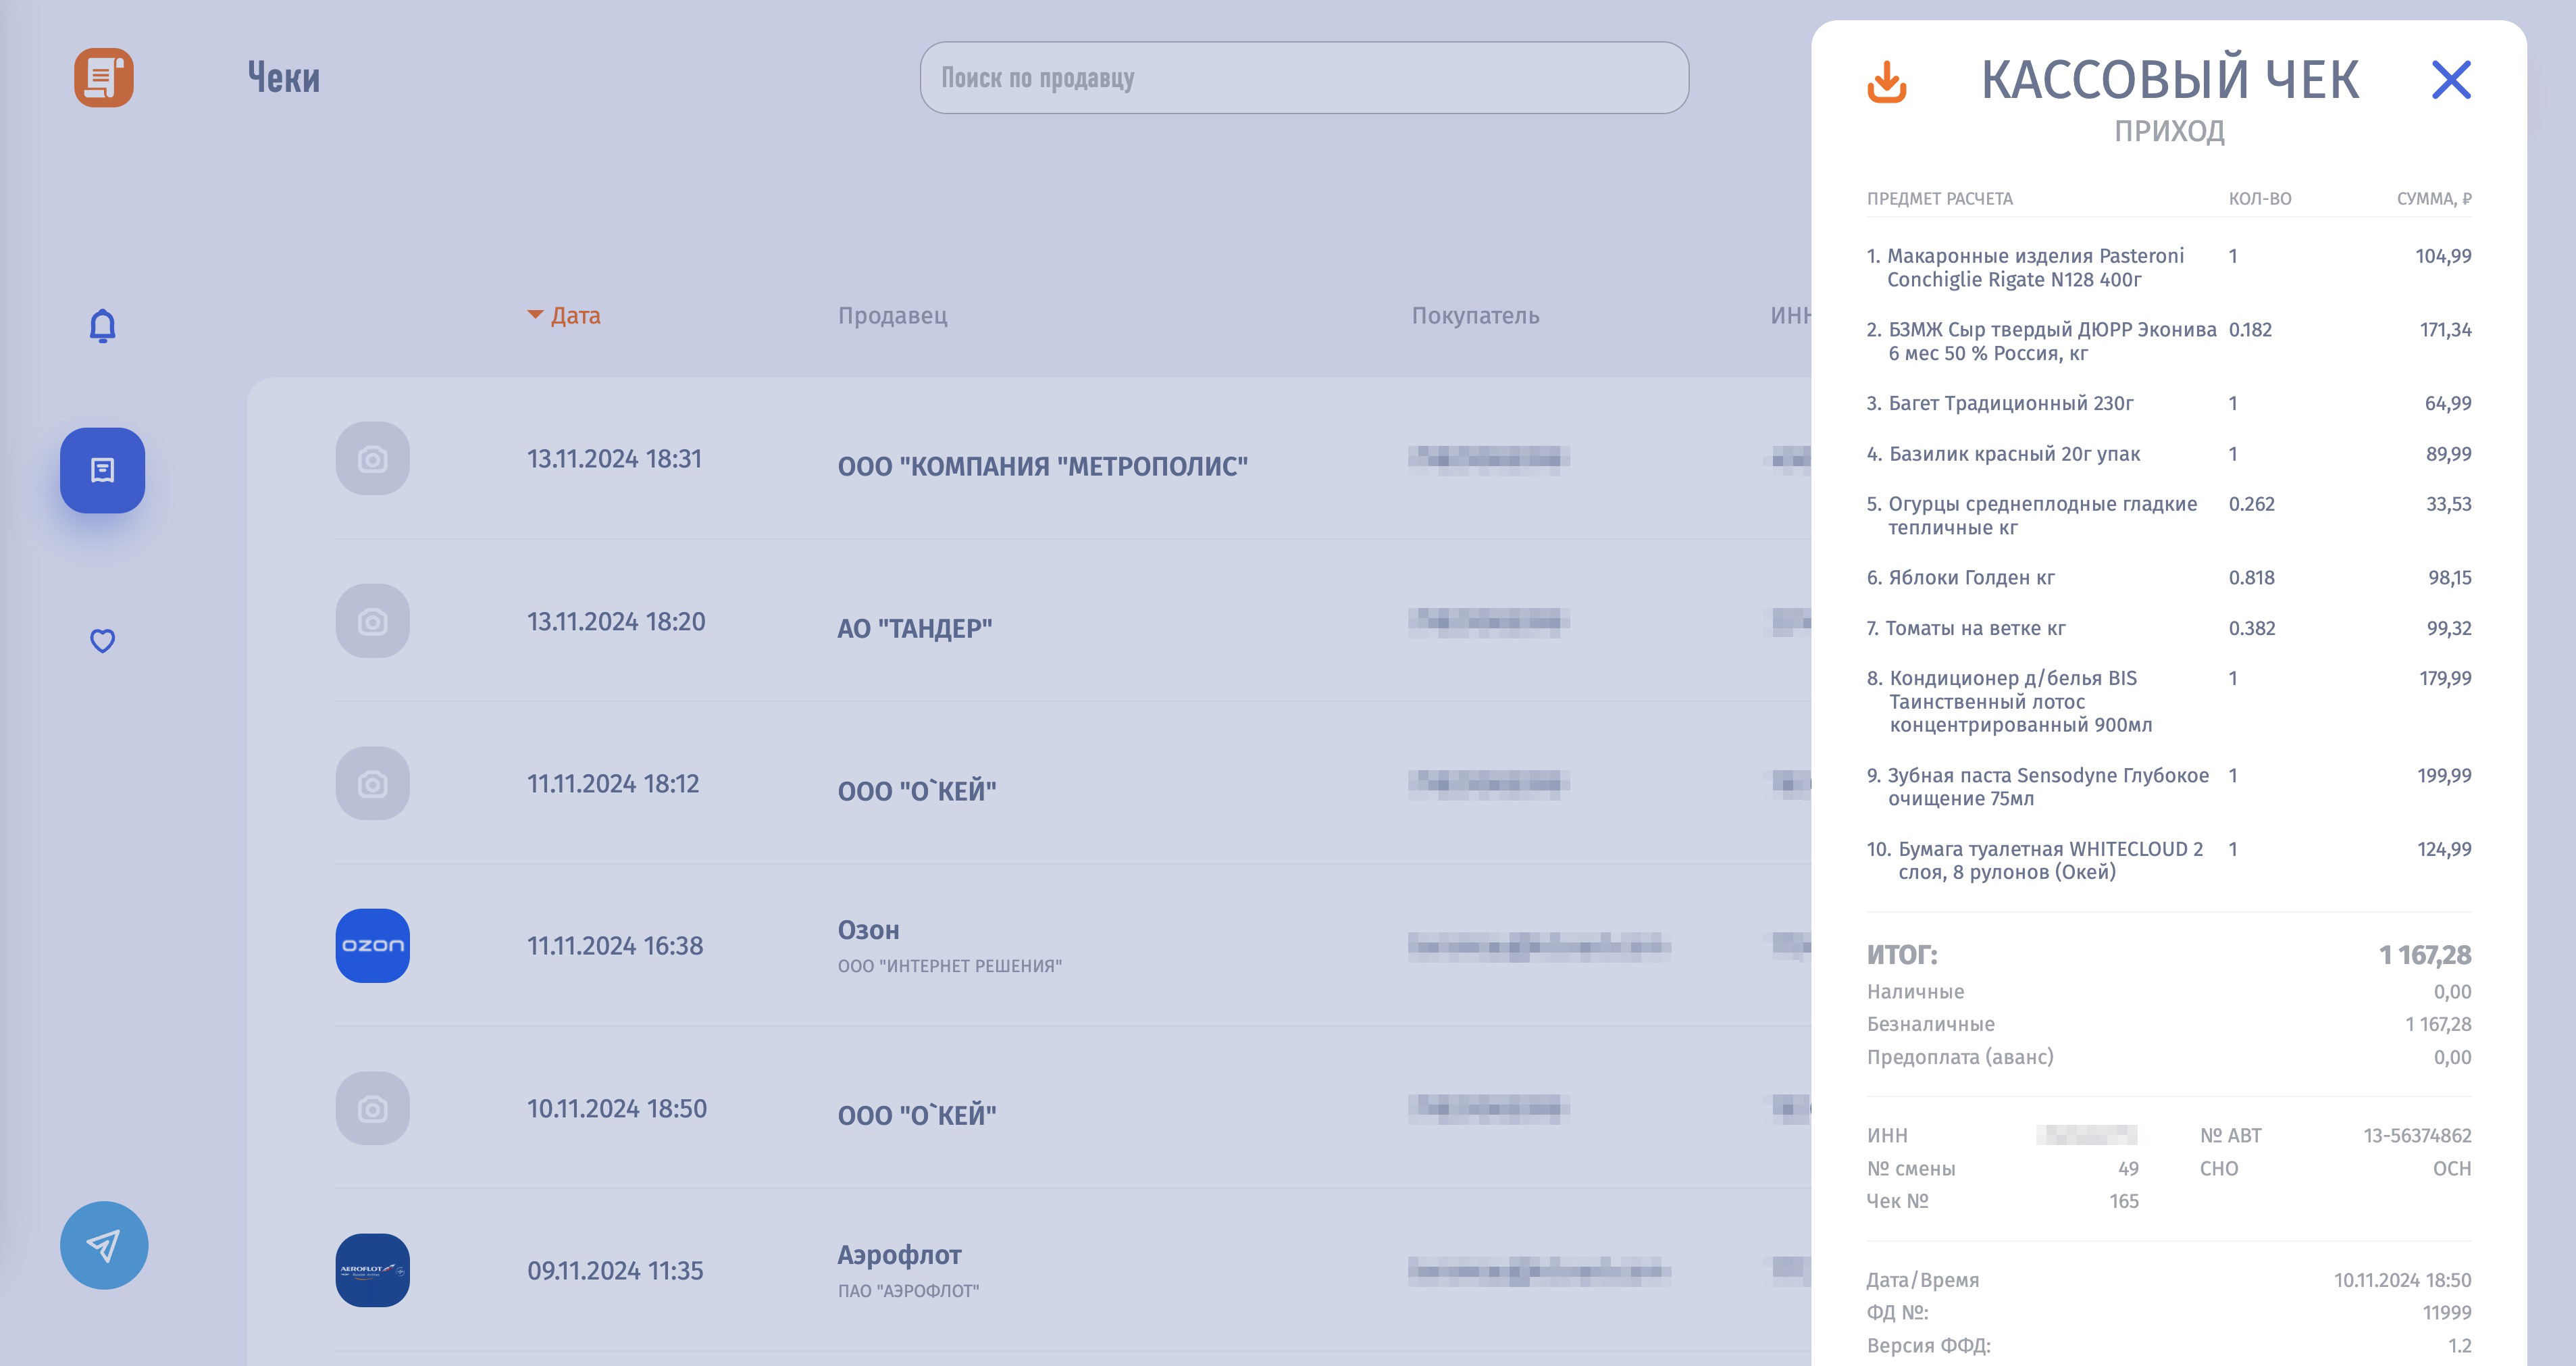Open notifications bell in sidebar

pyautogui.click(x=102, y=326)
